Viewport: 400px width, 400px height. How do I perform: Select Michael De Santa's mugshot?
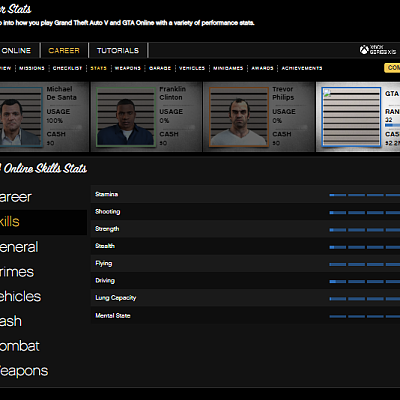(21, 117)
